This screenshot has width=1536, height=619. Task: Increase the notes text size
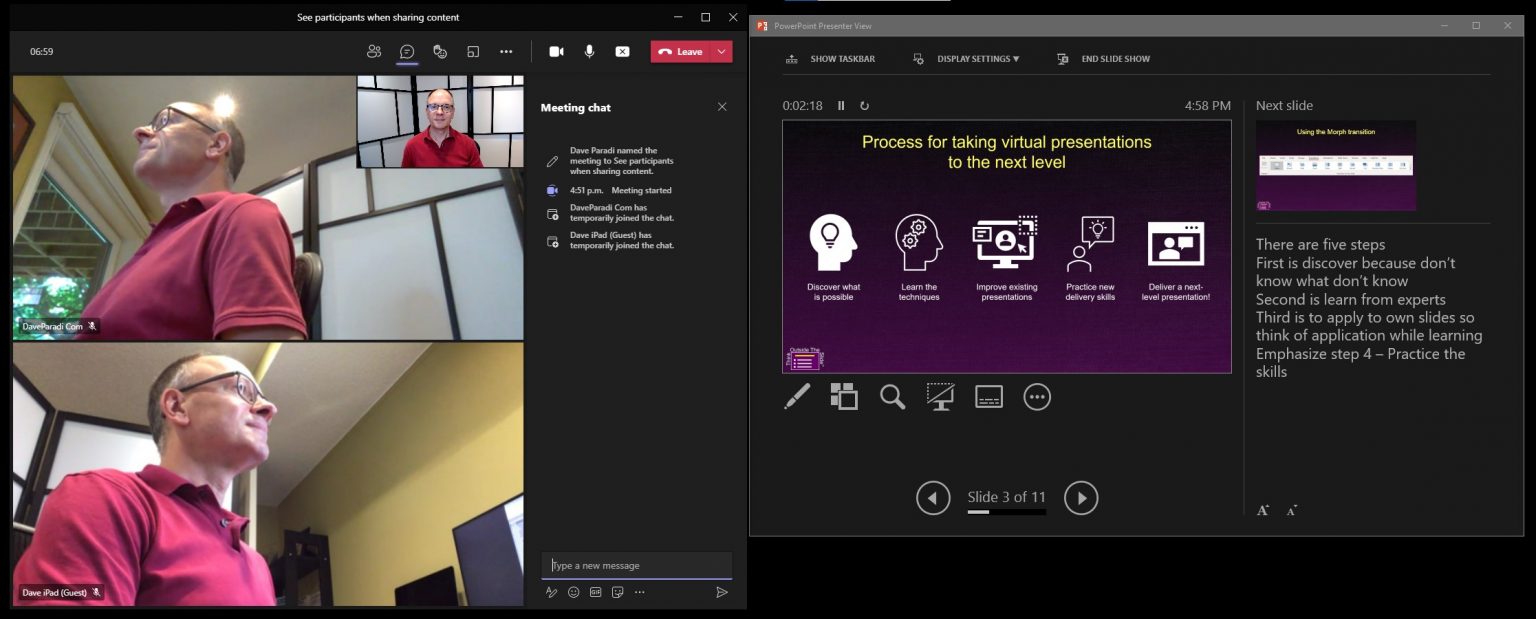pyautogui.click(x=1263, y=510)
